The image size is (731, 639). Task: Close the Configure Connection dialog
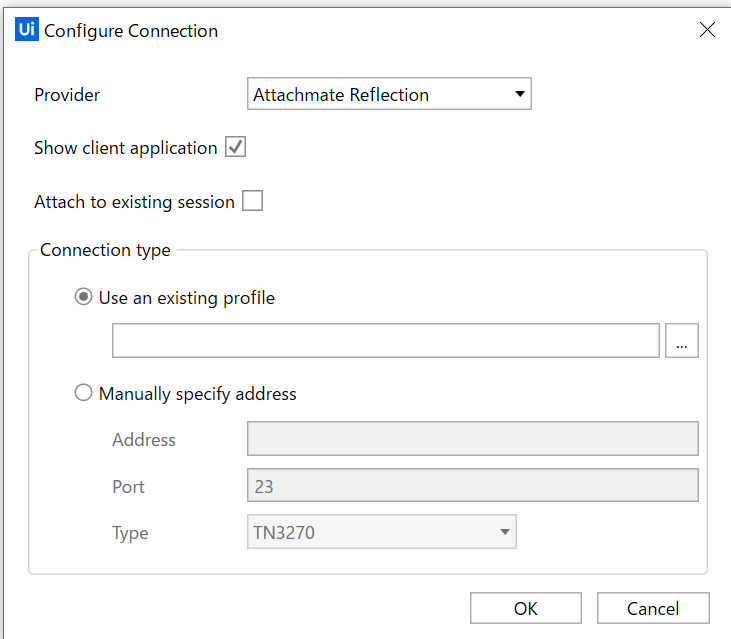coord(707,30)
